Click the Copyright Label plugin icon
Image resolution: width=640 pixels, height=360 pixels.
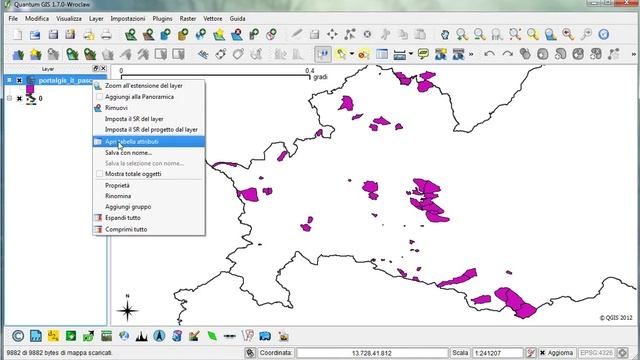pyautogui.click(x=18, y=336)
